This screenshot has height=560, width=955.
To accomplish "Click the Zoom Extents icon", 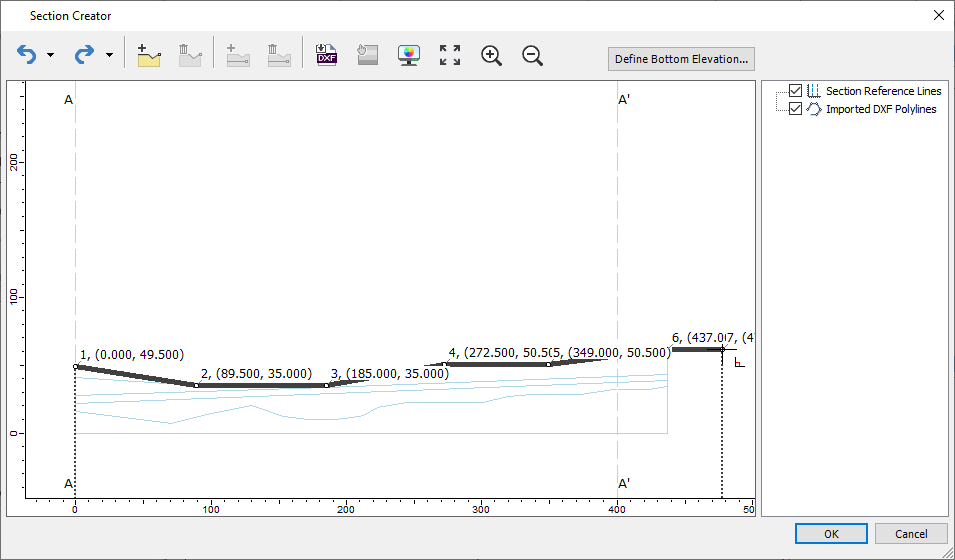I will (x=450, y=55).
